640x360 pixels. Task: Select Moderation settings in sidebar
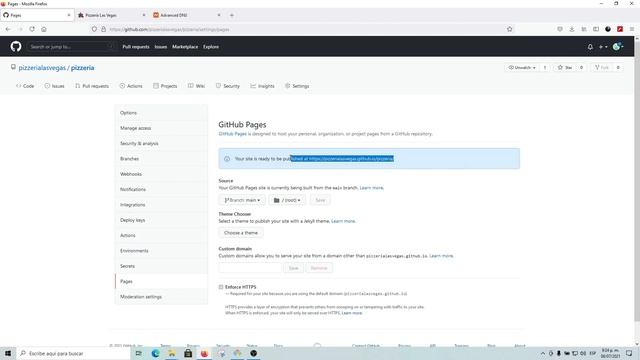[x=161, y=297]
